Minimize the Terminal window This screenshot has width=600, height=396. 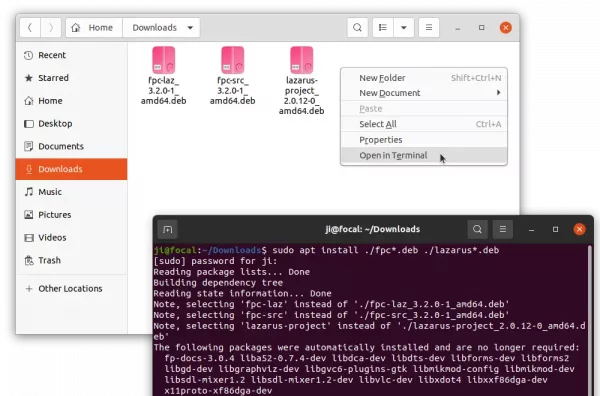(532, 230)
